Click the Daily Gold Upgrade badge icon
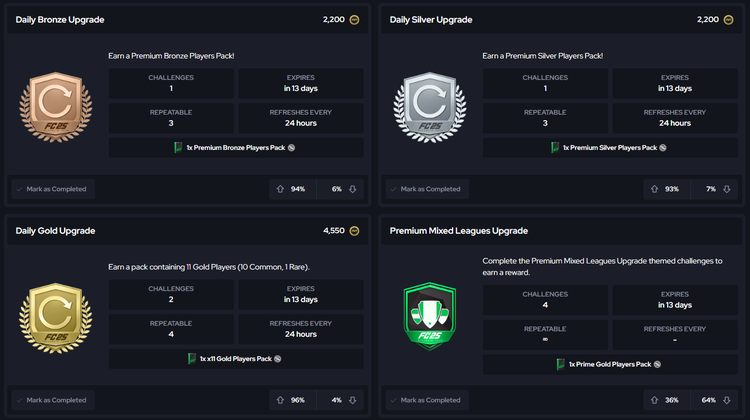 [x=55, y=312]
